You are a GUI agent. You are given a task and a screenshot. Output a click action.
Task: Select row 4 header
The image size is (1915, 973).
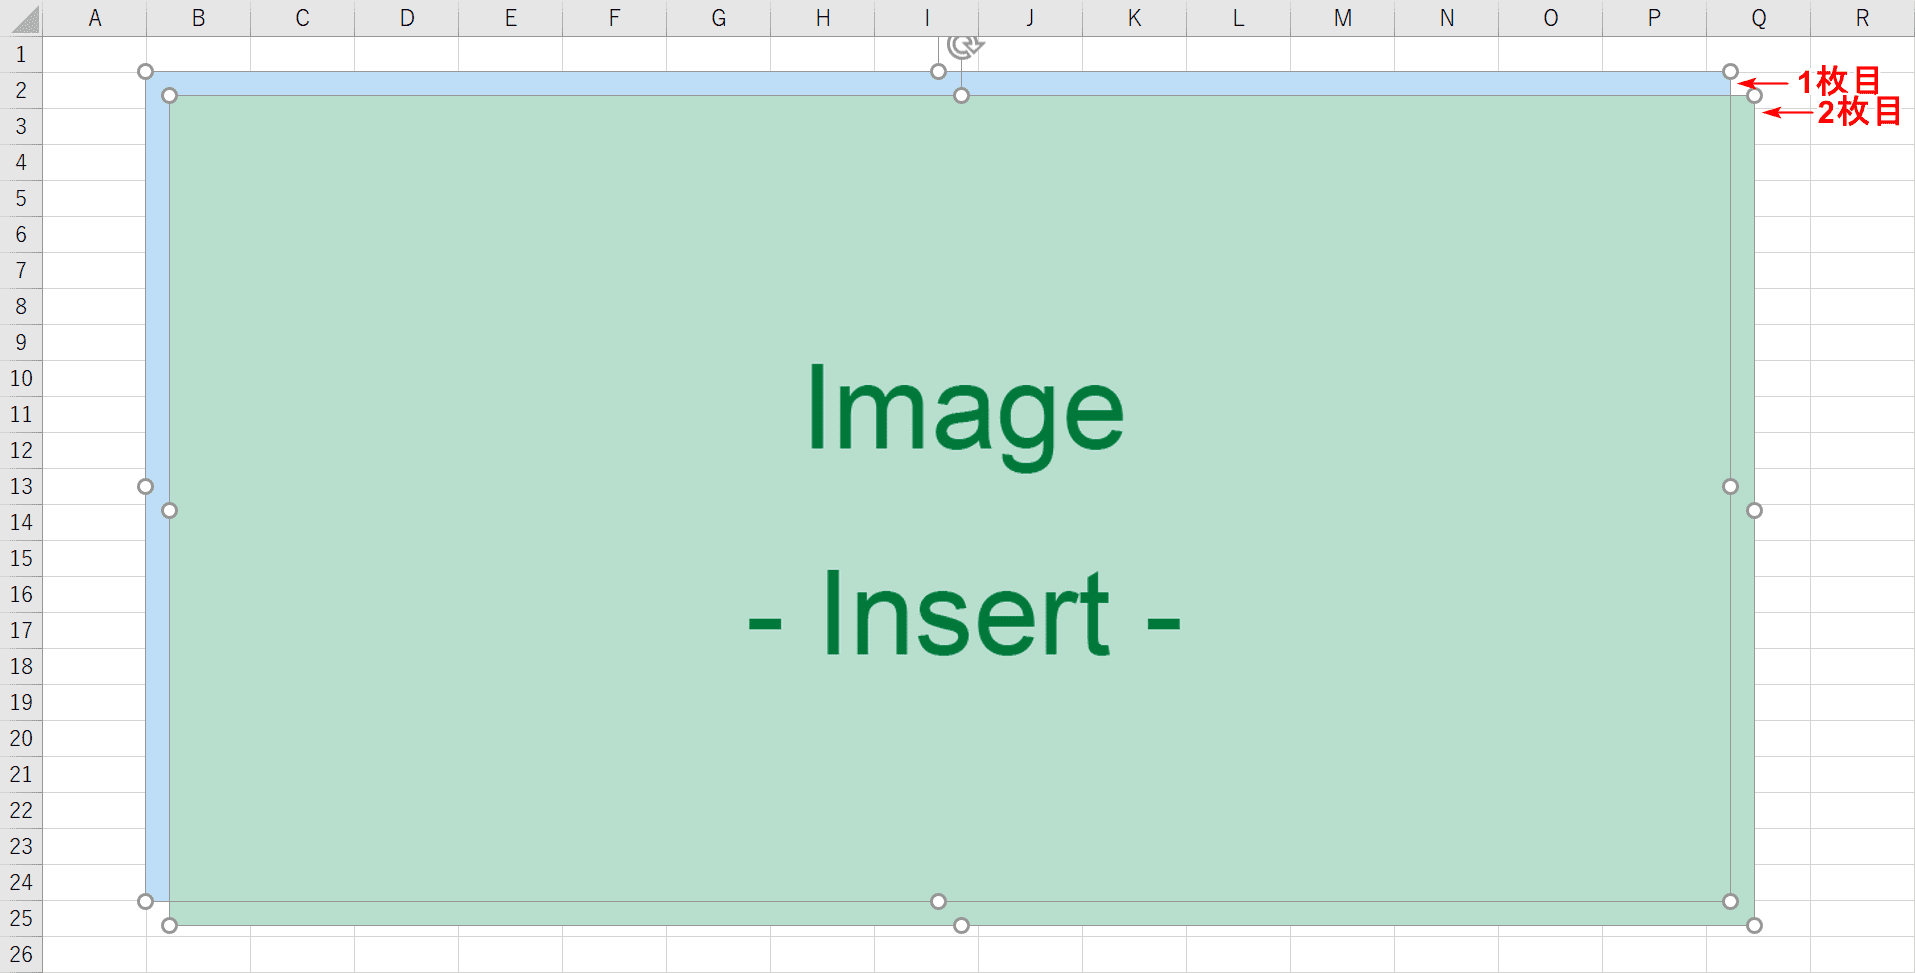click(x=21, y=162)
